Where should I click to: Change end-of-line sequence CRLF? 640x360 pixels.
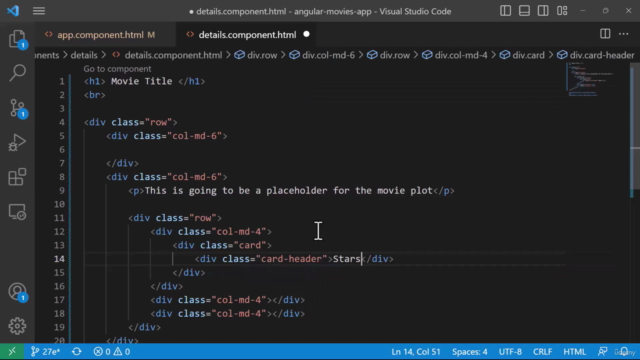[542, 351]
